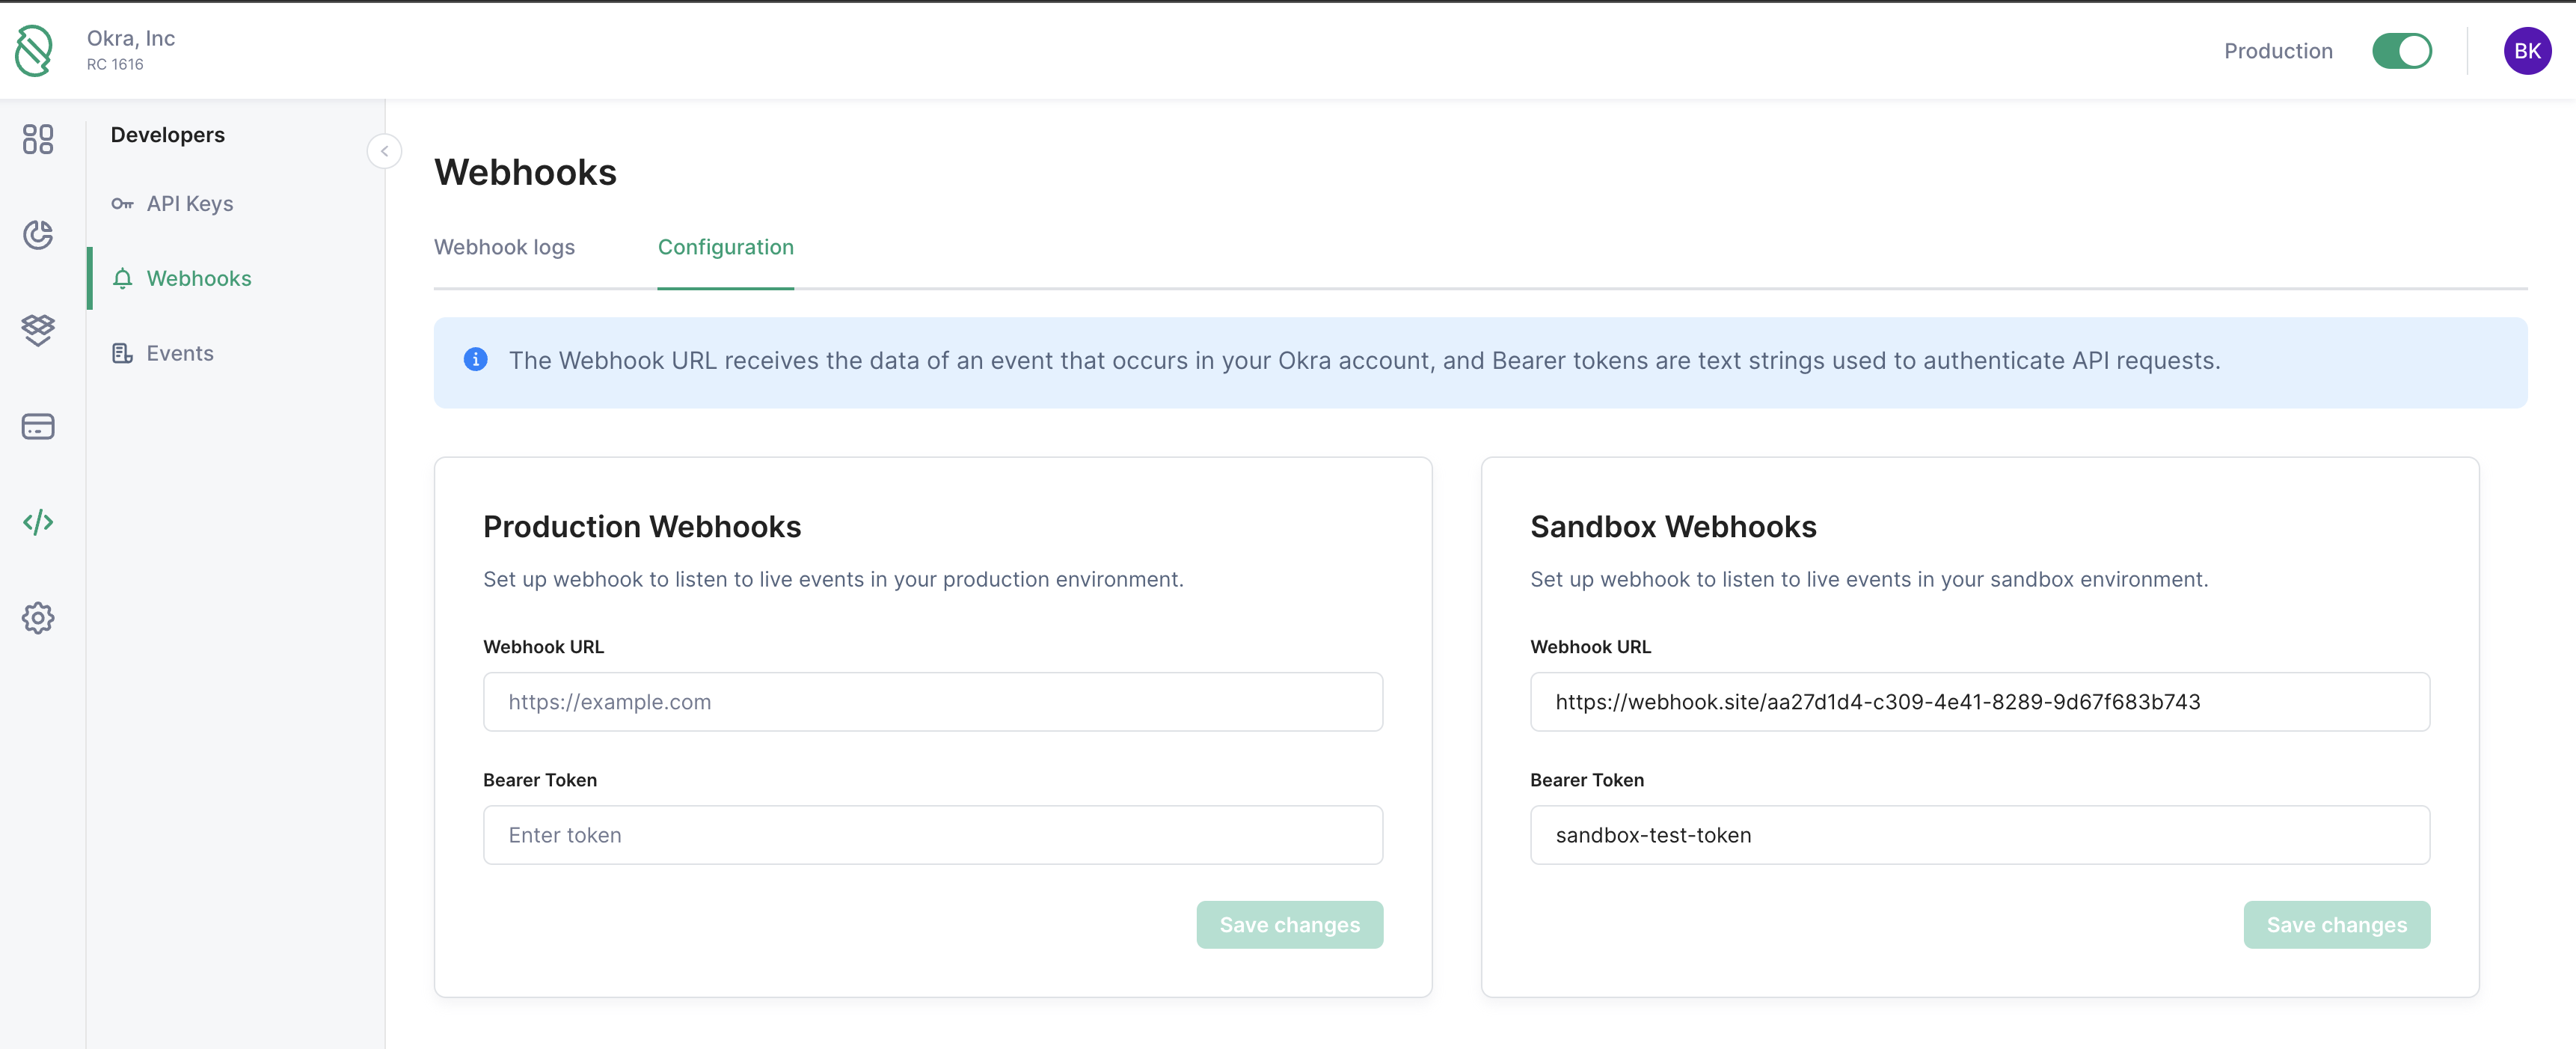The image size is (2576, 1049).
Task: Select the Configuration tab
Action: [725, 247]
